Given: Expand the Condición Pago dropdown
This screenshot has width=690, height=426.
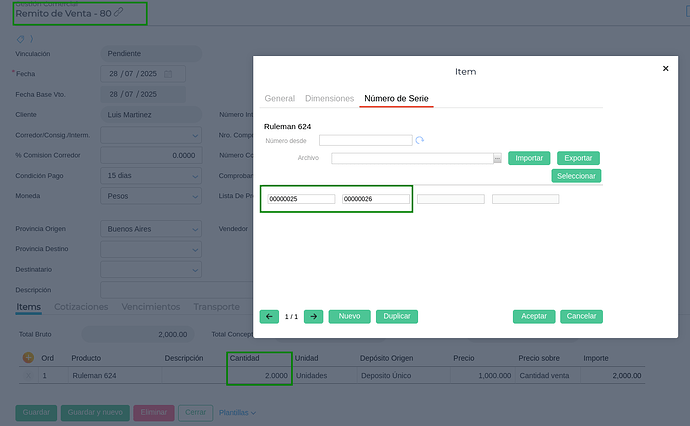Looking at the screenshot, I should point(191,176).
